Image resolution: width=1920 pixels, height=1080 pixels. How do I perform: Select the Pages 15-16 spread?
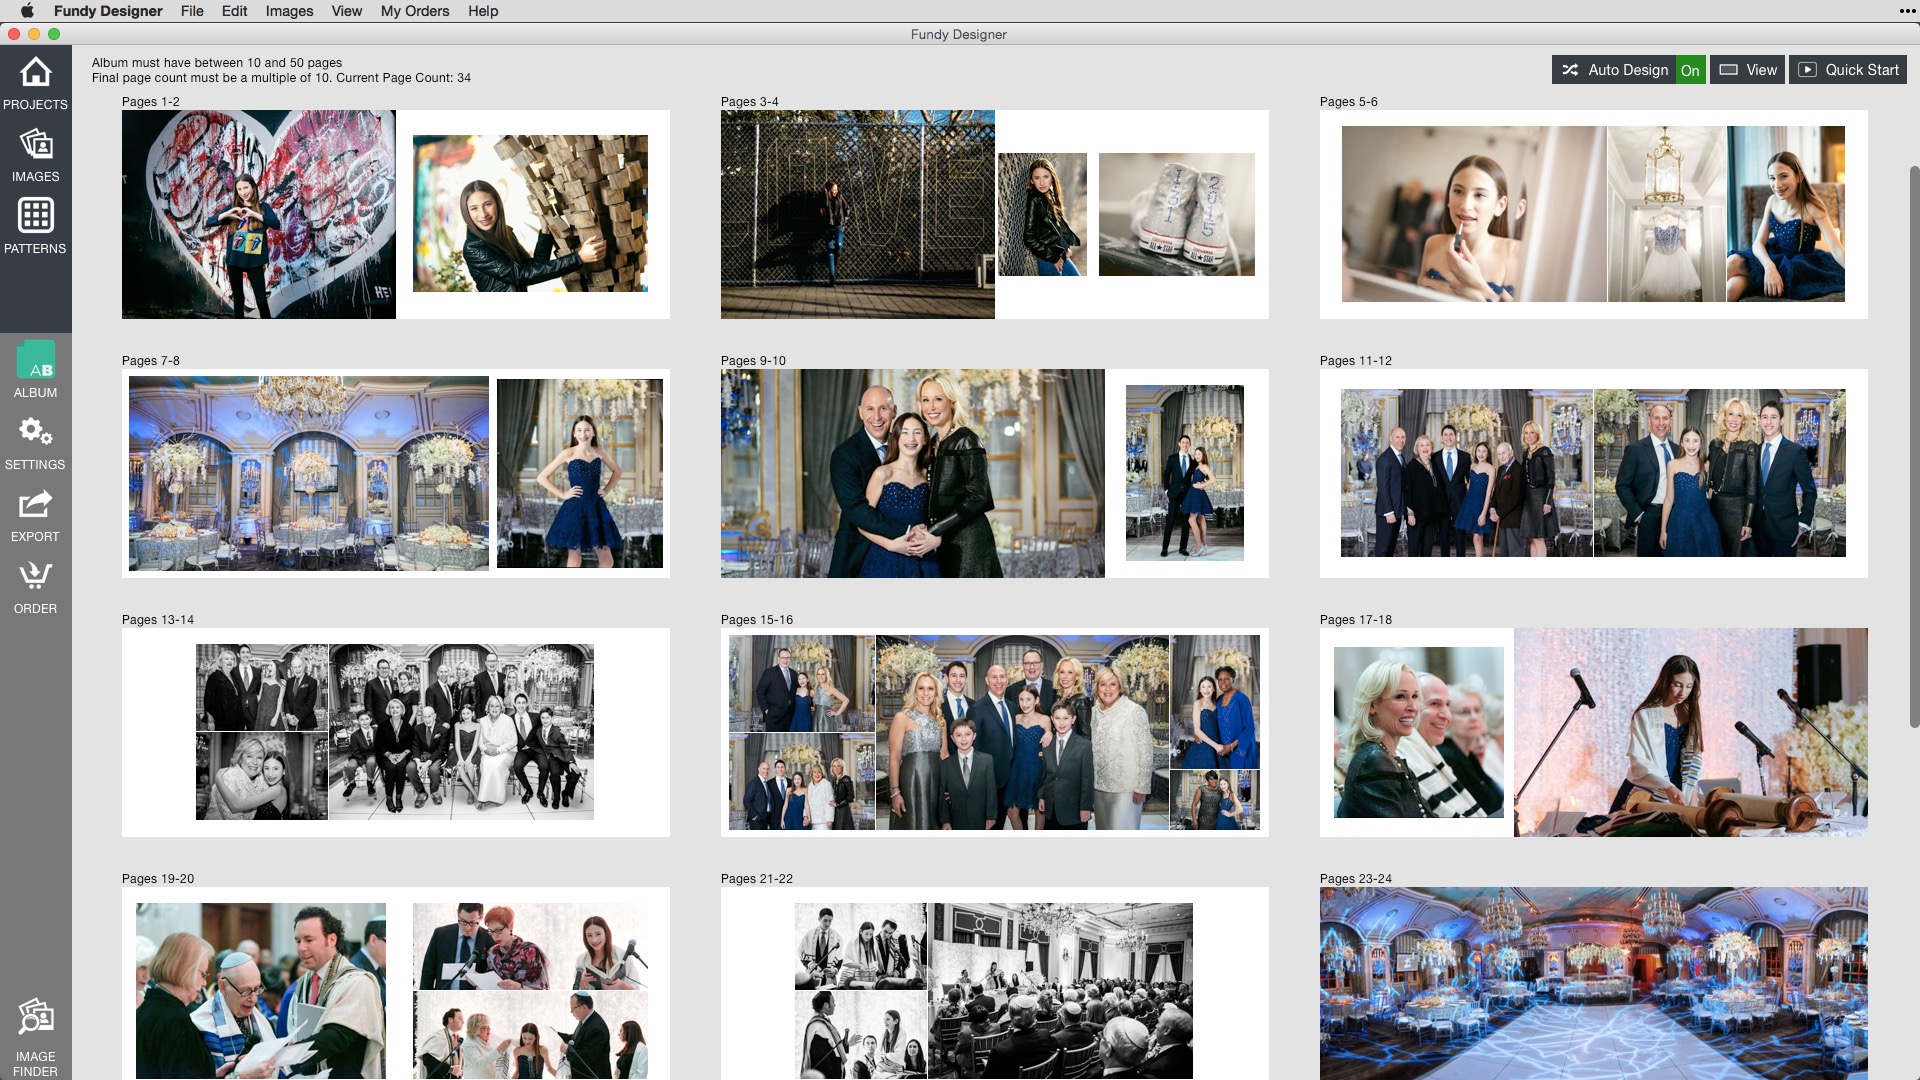pos(995,732)
